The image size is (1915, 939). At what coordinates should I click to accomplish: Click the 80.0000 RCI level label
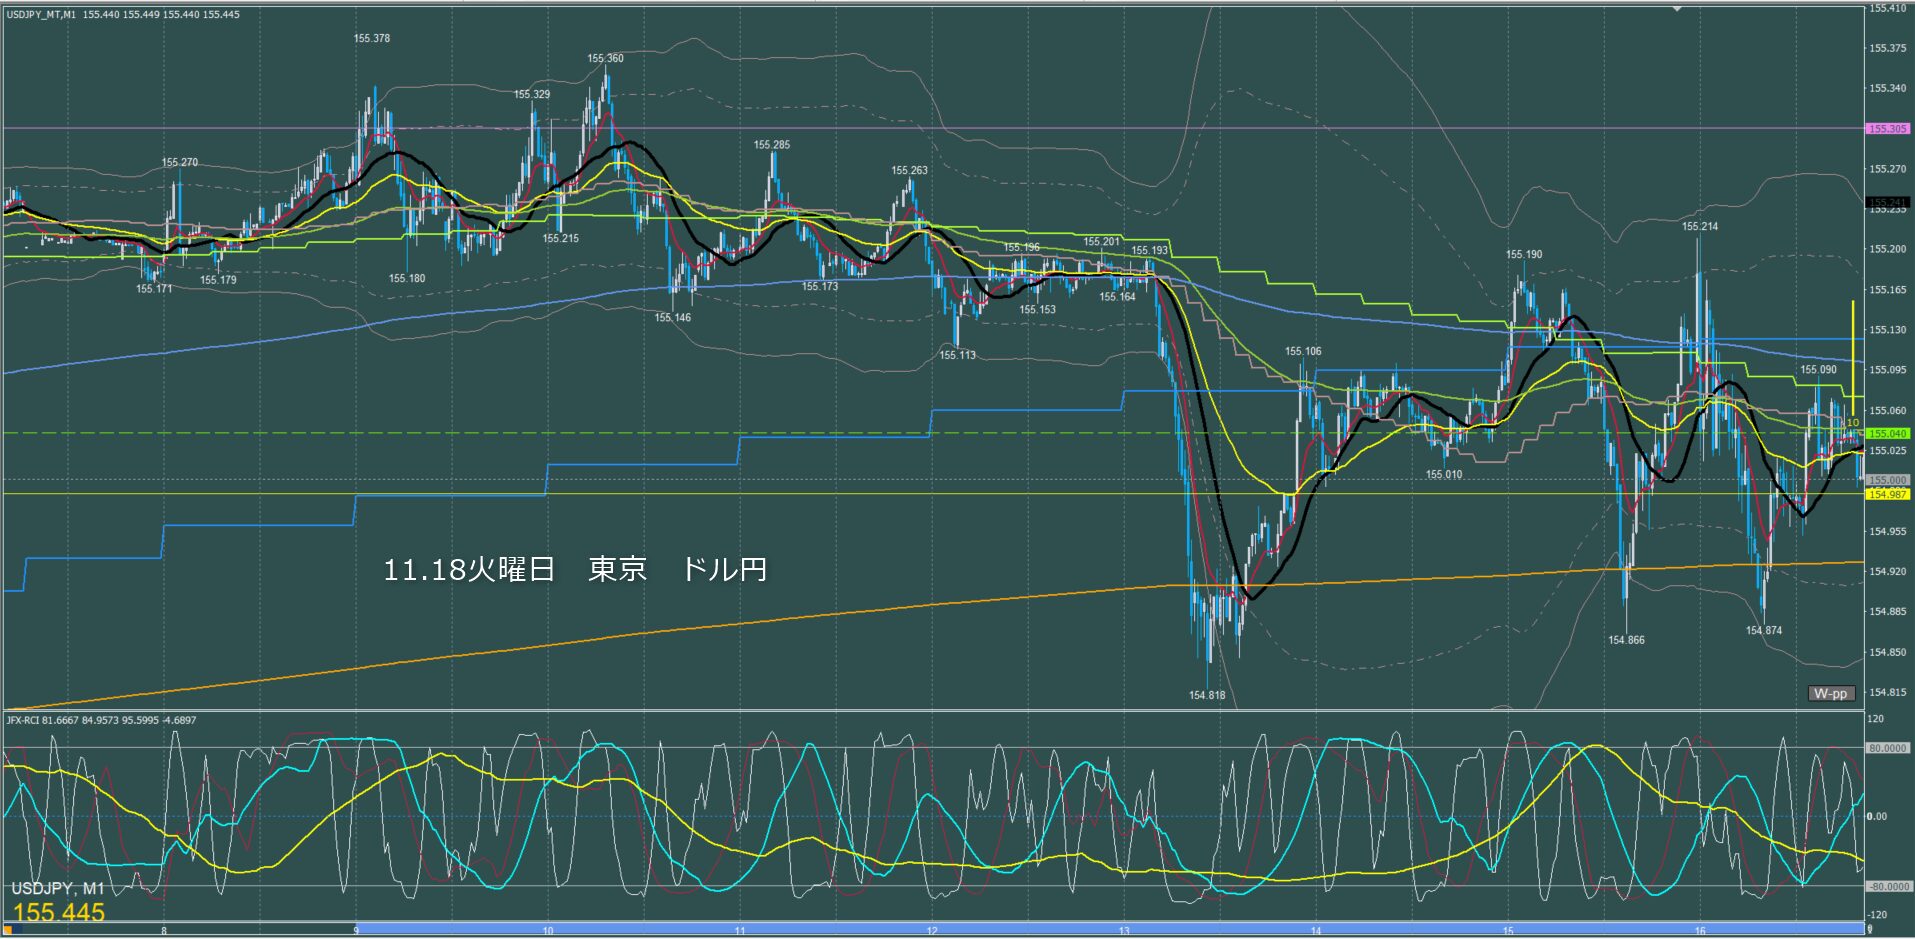tap(1887, 748)
